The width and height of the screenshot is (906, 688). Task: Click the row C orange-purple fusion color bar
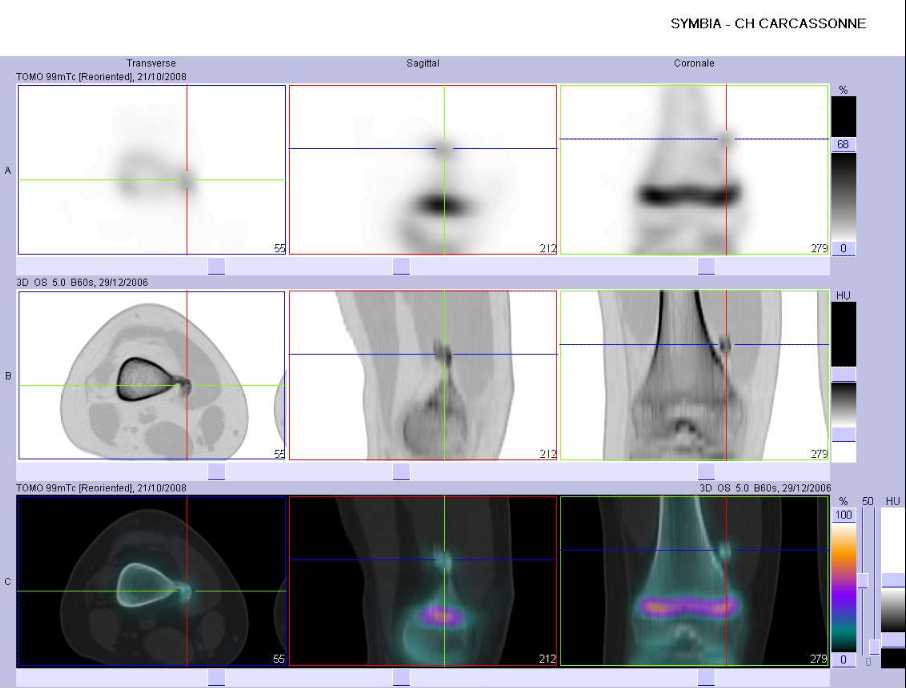[x=843, y=587]
